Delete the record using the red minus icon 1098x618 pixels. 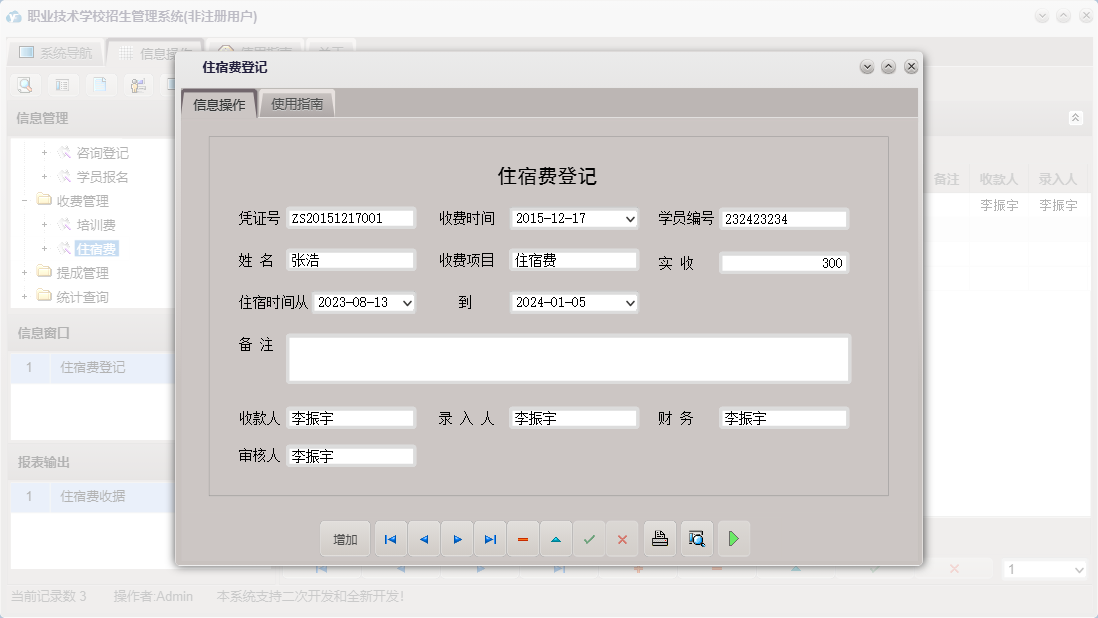click(x=523, y=539)
